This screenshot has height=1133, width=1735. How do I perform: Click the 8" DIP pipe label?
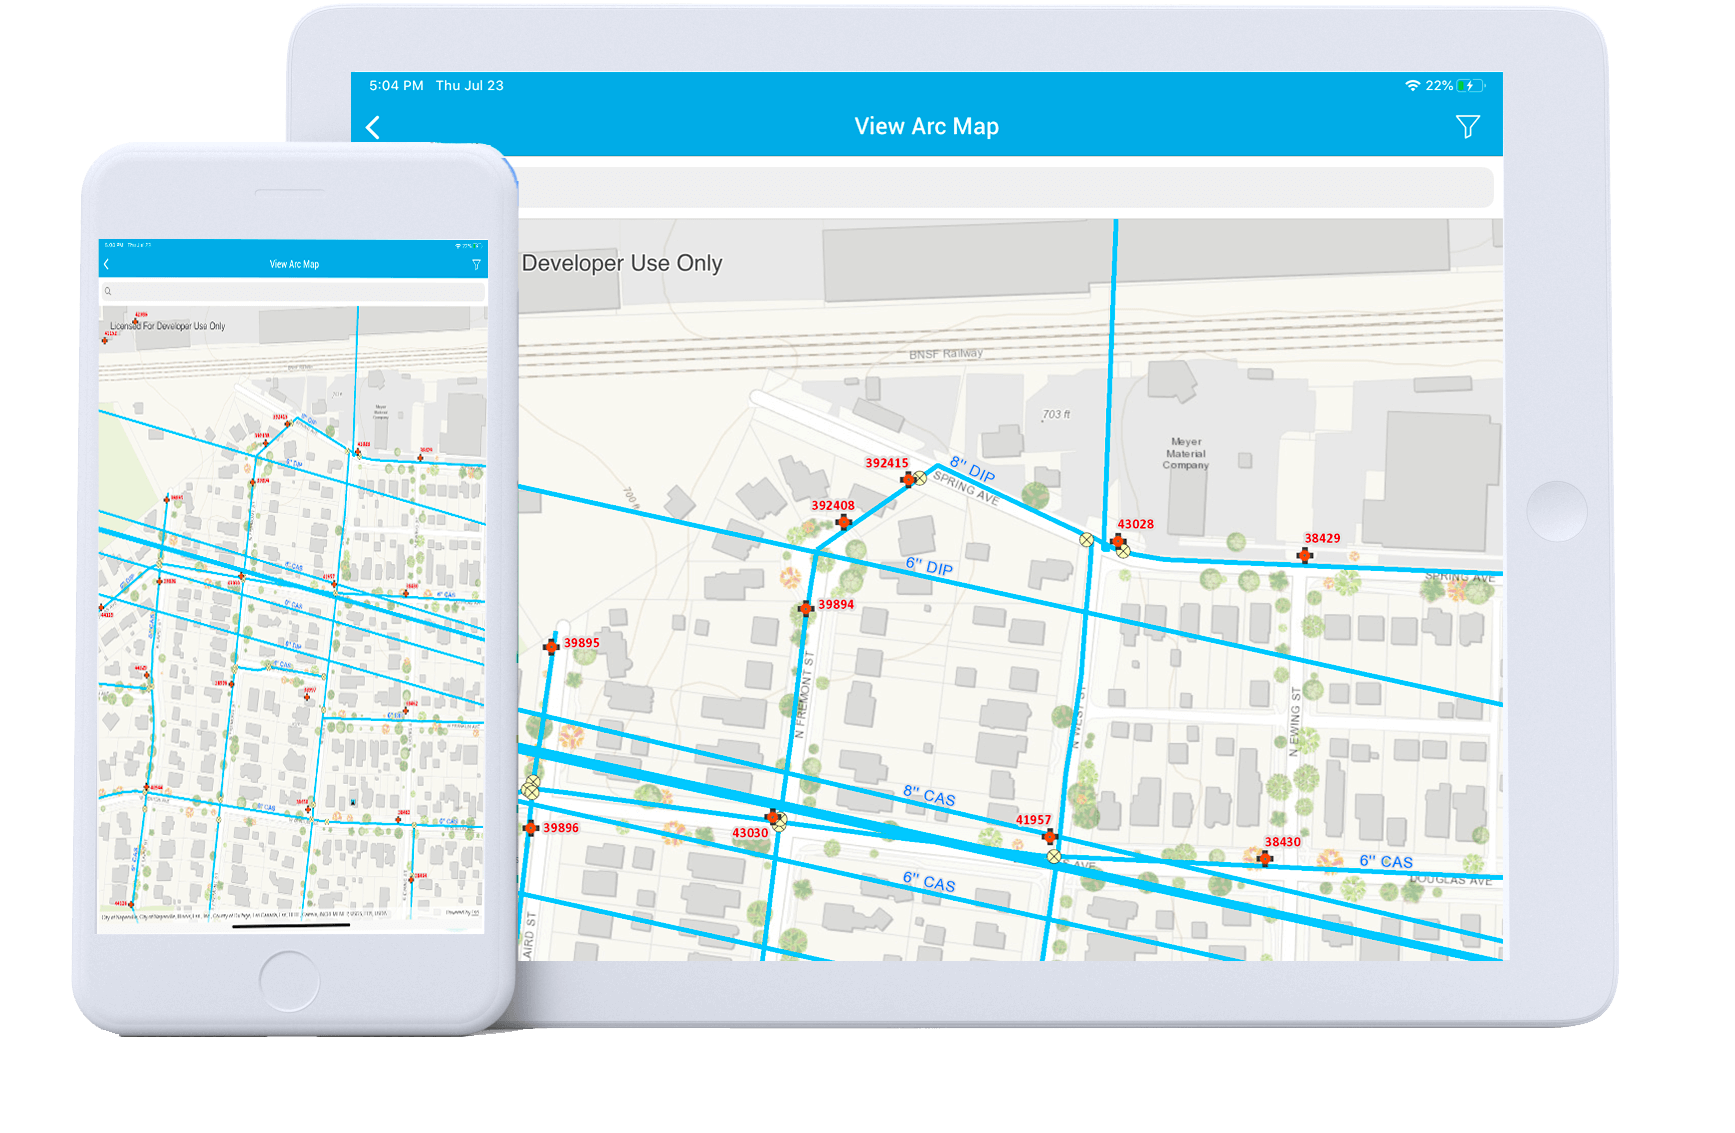[972, 469]
